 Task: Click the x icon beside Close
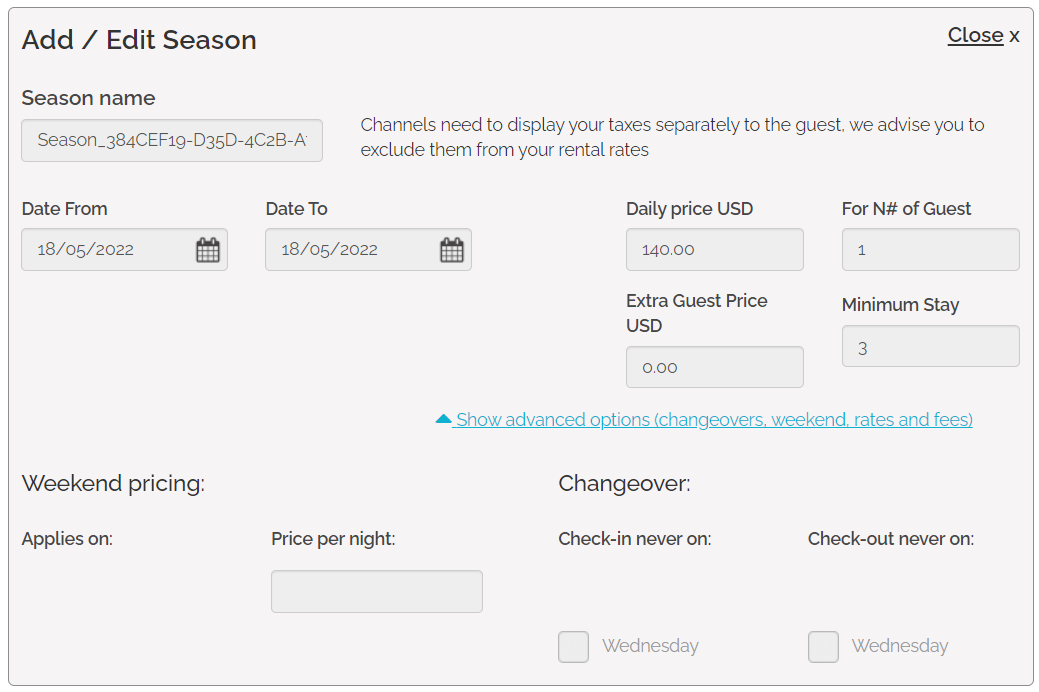point(1014,36)
